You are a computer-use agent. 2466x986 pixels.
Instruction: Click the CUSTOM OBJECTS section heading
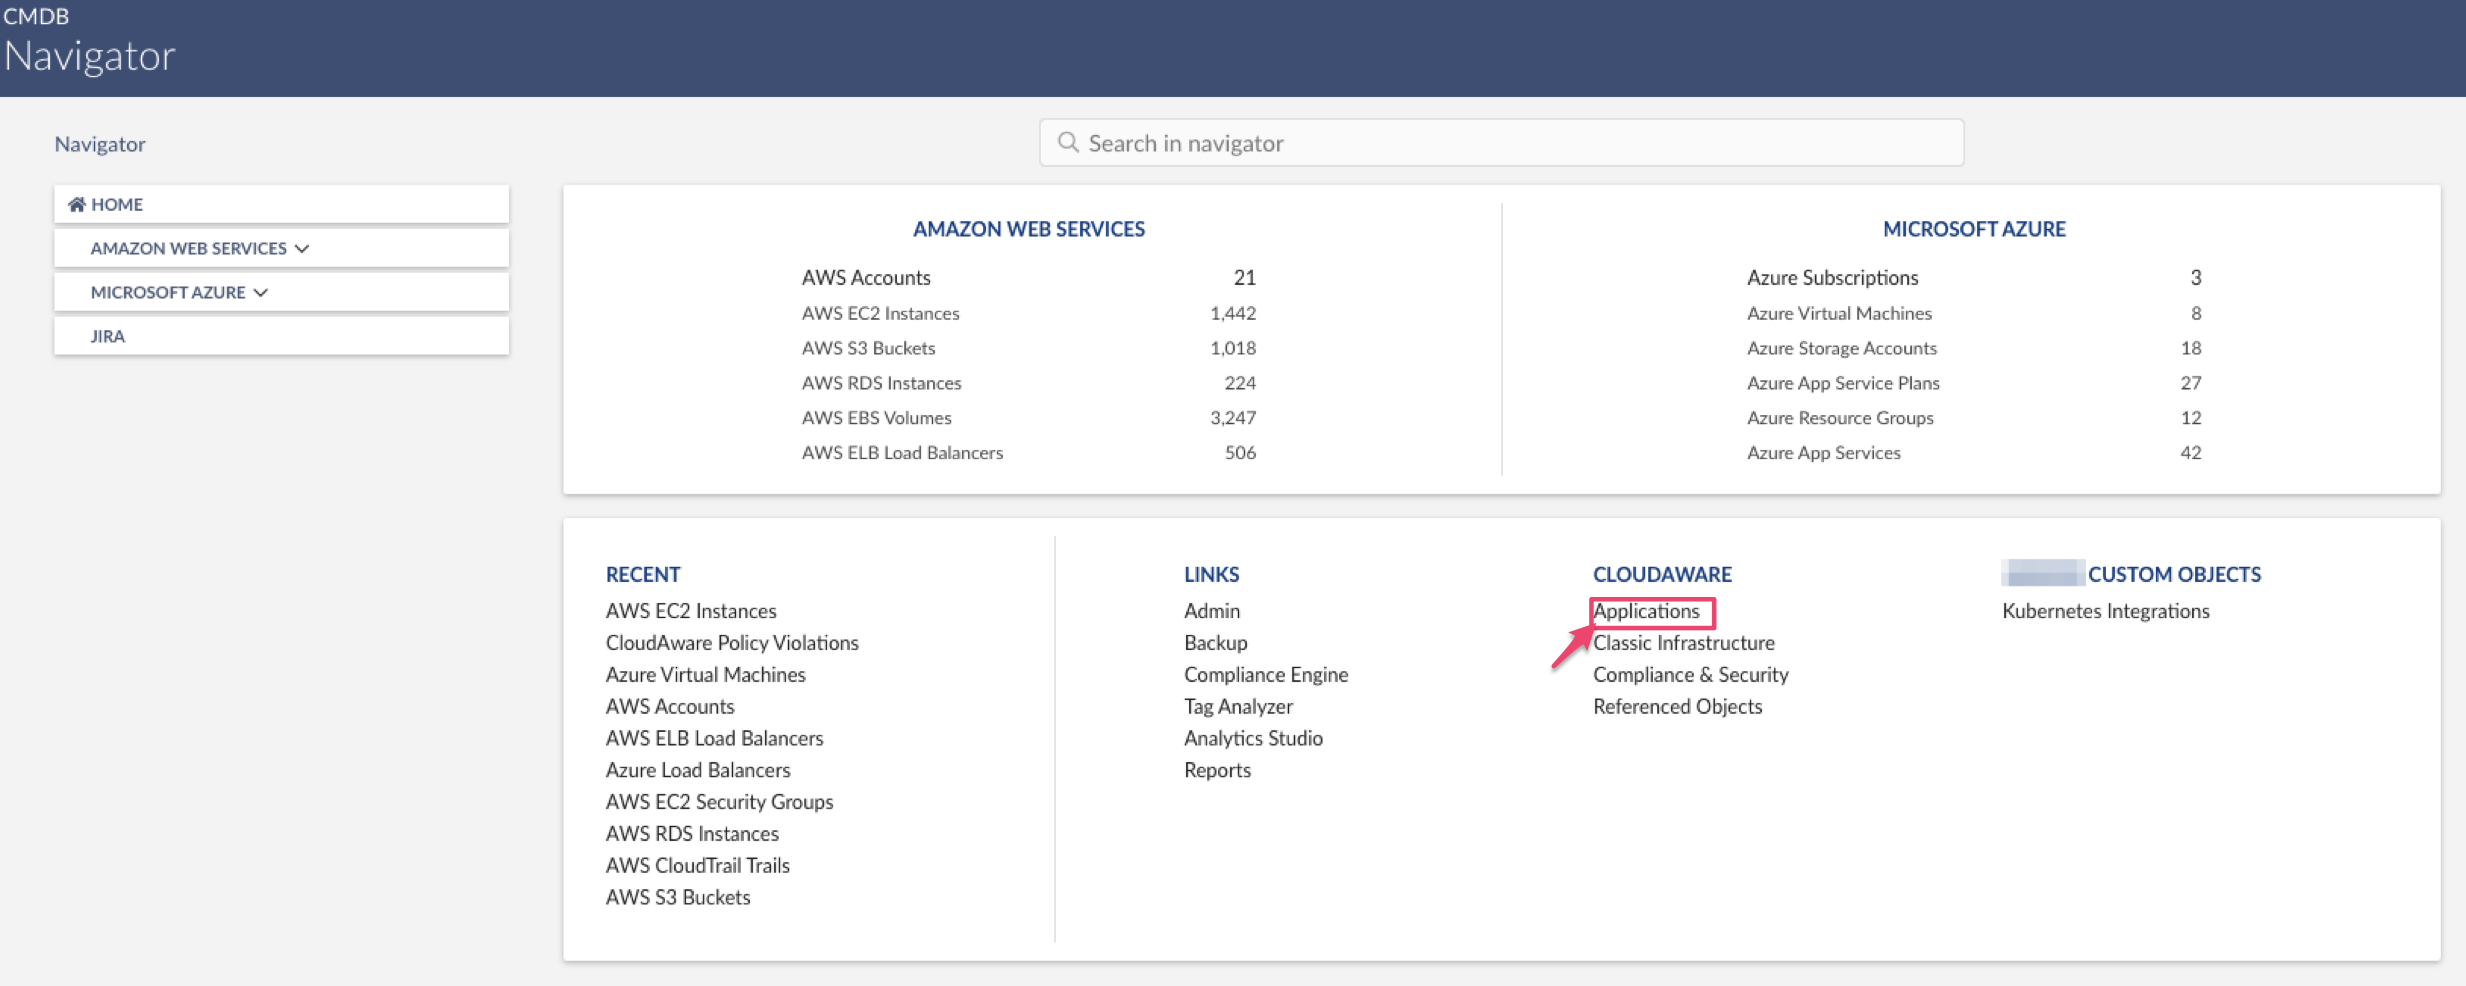[x=2174, y=574]
